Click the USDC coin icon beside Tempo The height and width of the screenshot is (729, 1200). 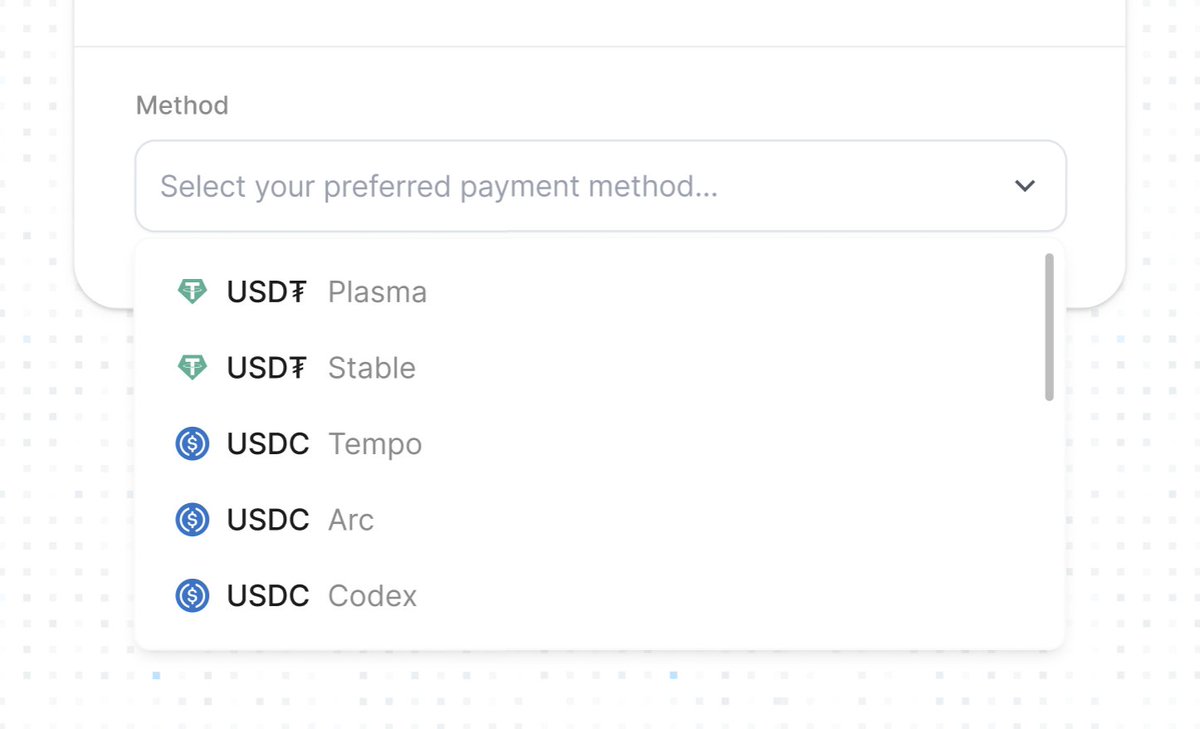tap(192, 443)
